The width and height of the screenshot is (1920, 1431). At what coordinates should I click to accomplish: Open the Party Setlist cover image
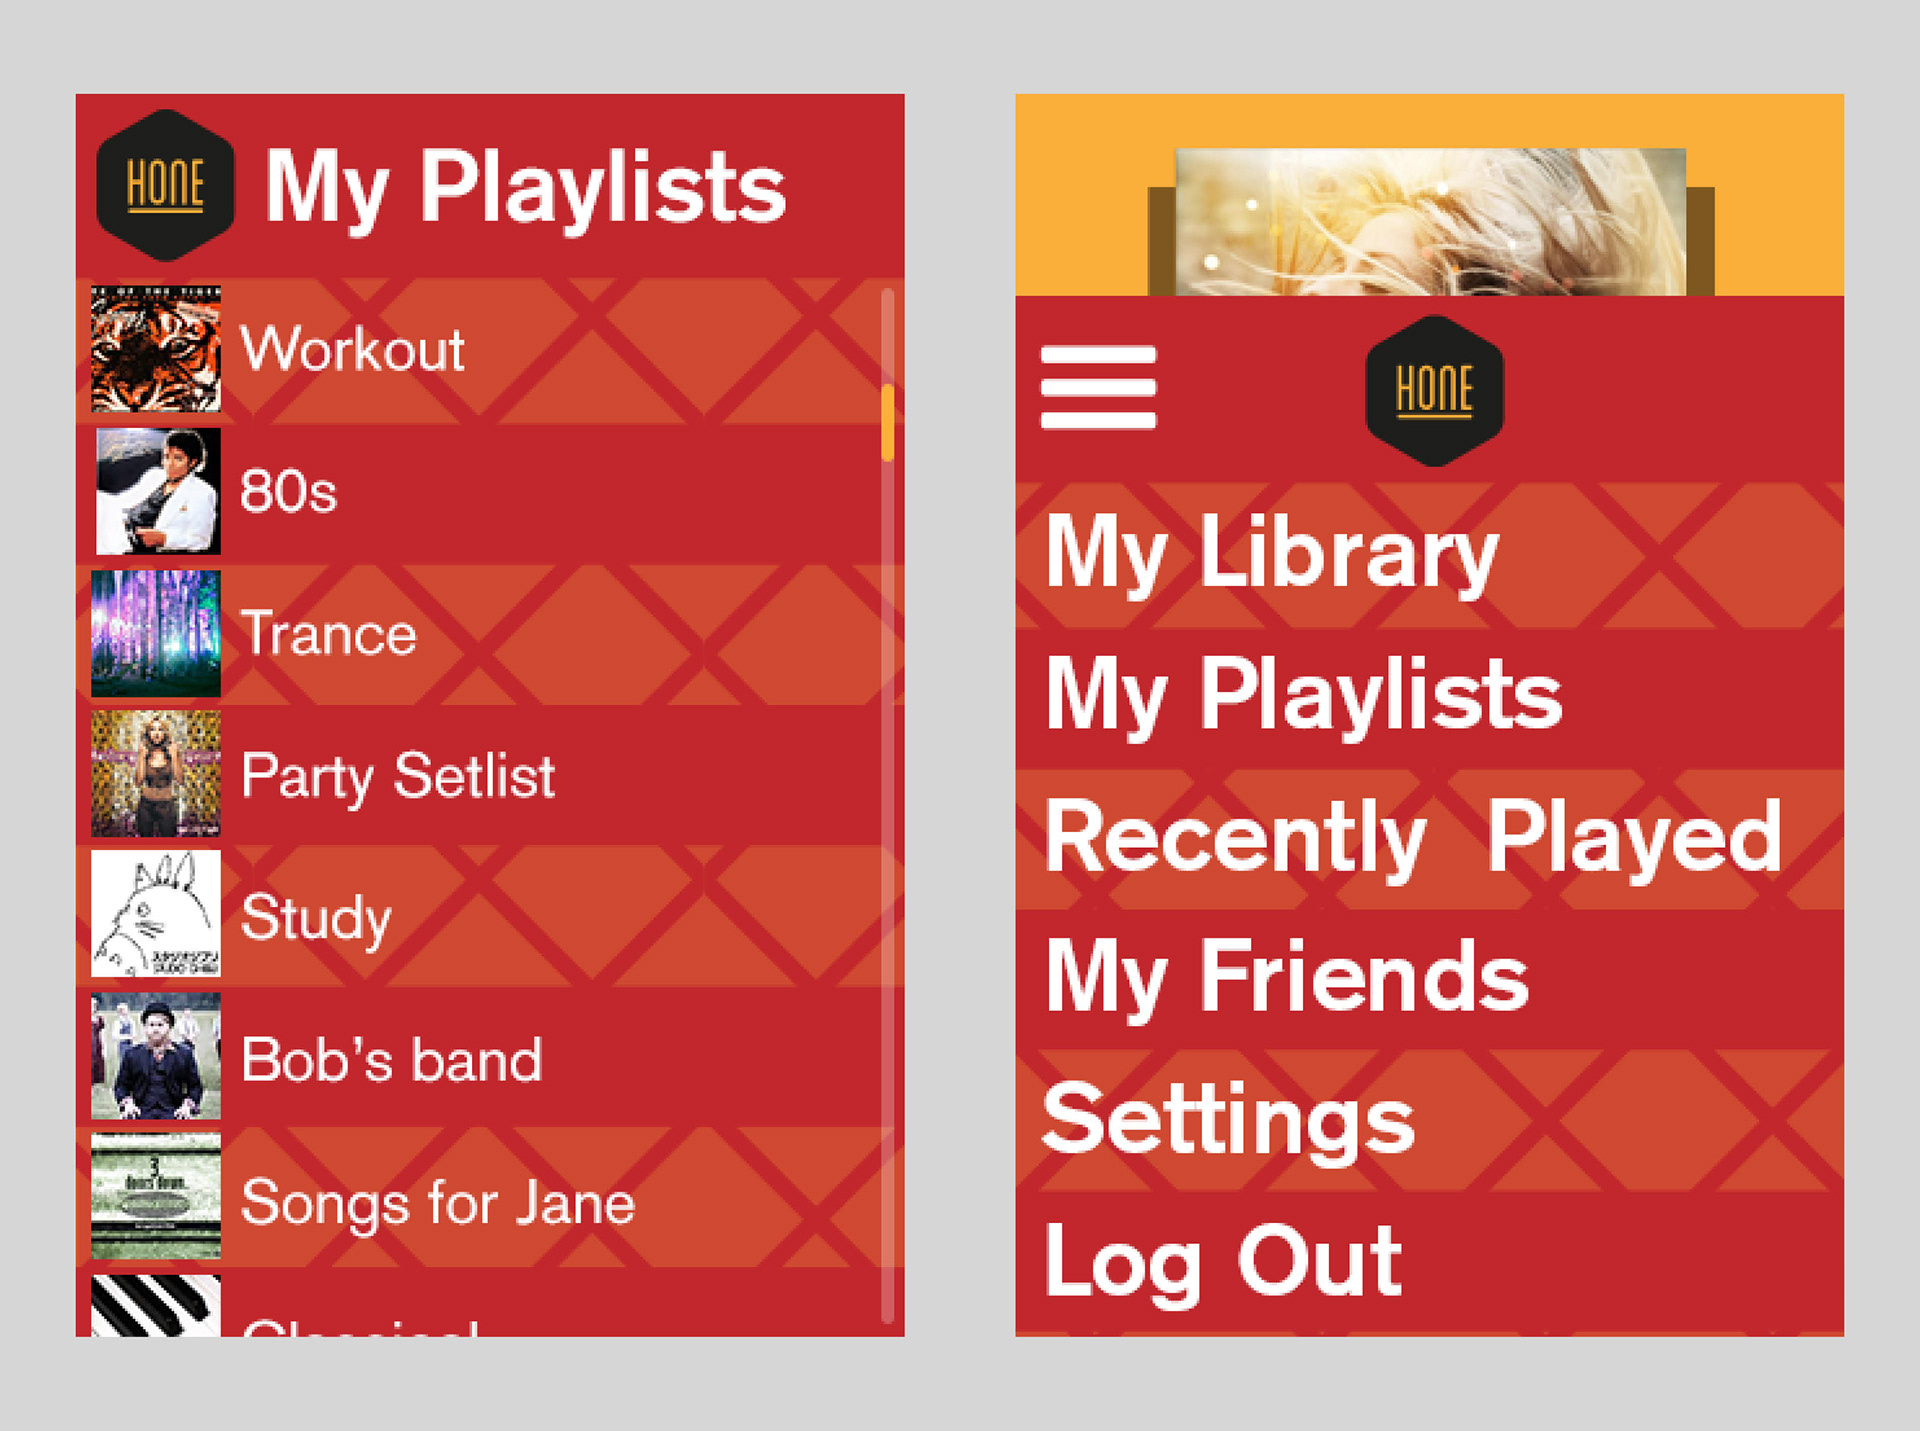[156, 774]
